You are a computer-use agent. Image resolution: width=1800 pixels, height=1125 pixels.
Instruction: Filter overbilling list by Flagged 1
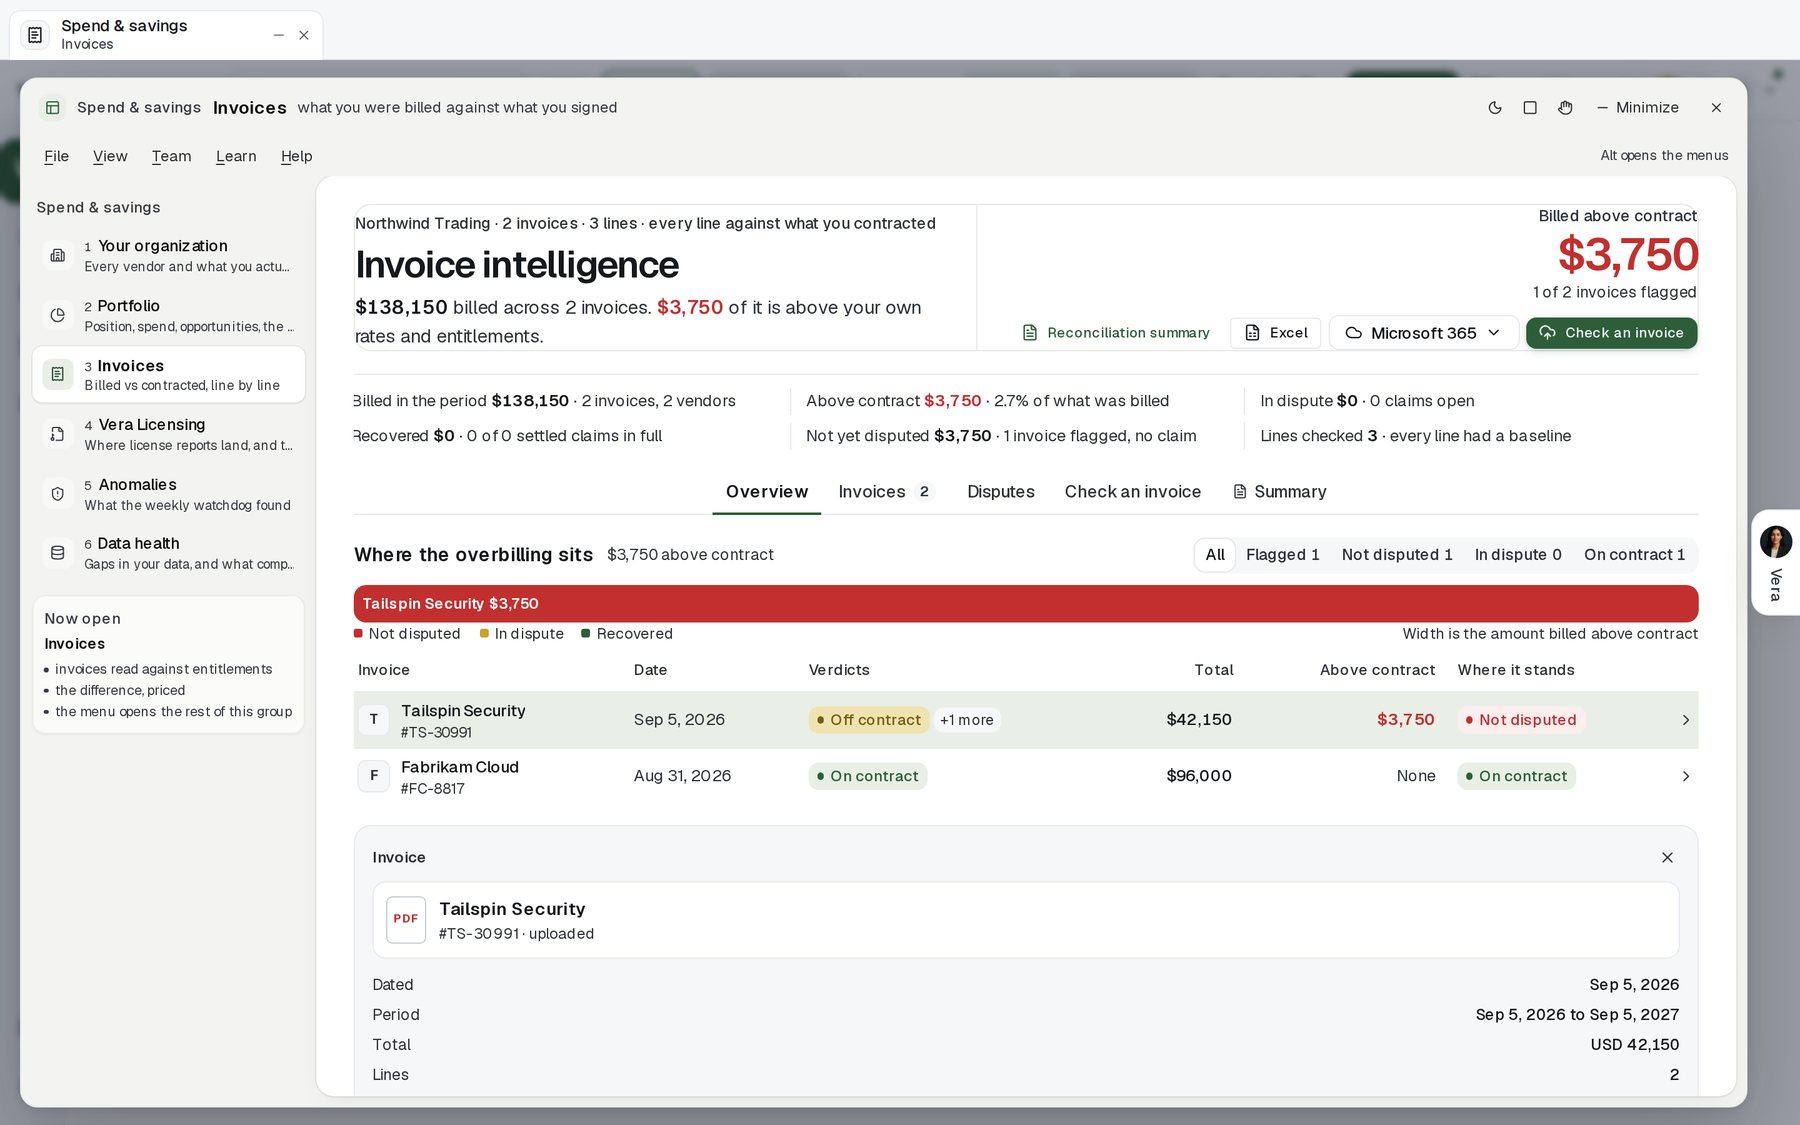tap(1283, 555)
